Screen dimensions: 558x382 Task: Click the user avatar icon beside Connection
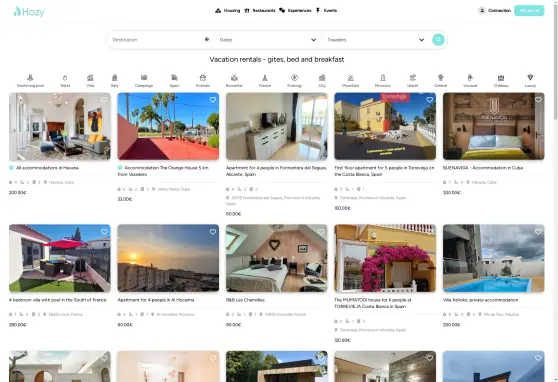pyautogui.click(x=482, y=10)
